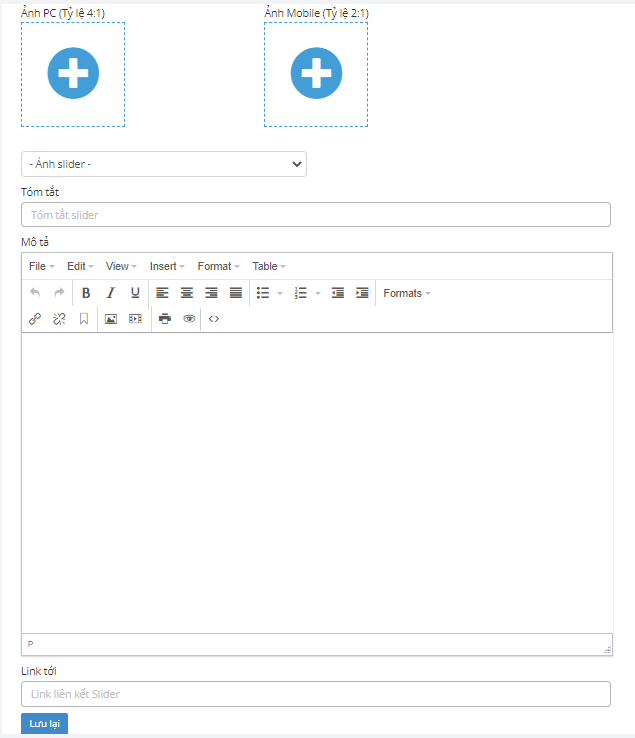Insert or edit a link
This screenshot has height=738, width=635.
(35, 319)
